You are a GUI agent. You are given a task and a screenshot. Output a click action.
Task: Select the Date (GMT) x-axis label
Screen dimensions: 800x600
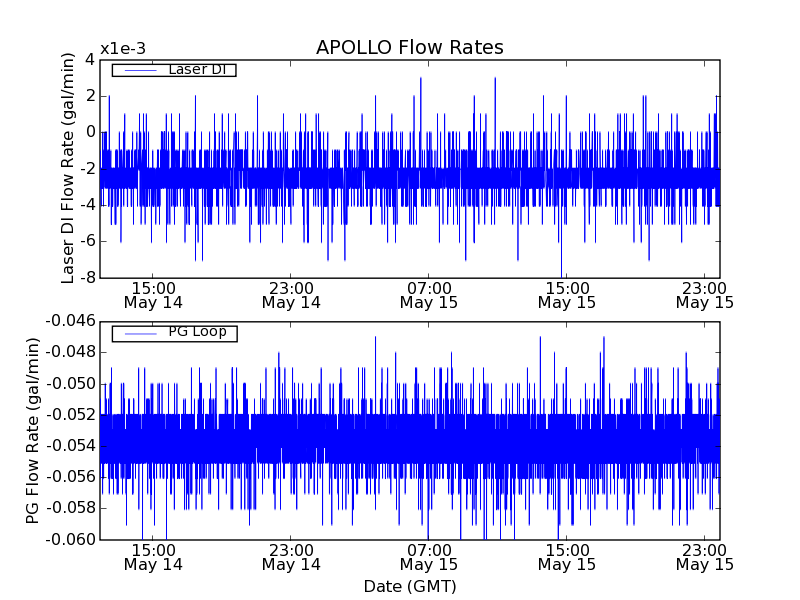pos(409,586)
